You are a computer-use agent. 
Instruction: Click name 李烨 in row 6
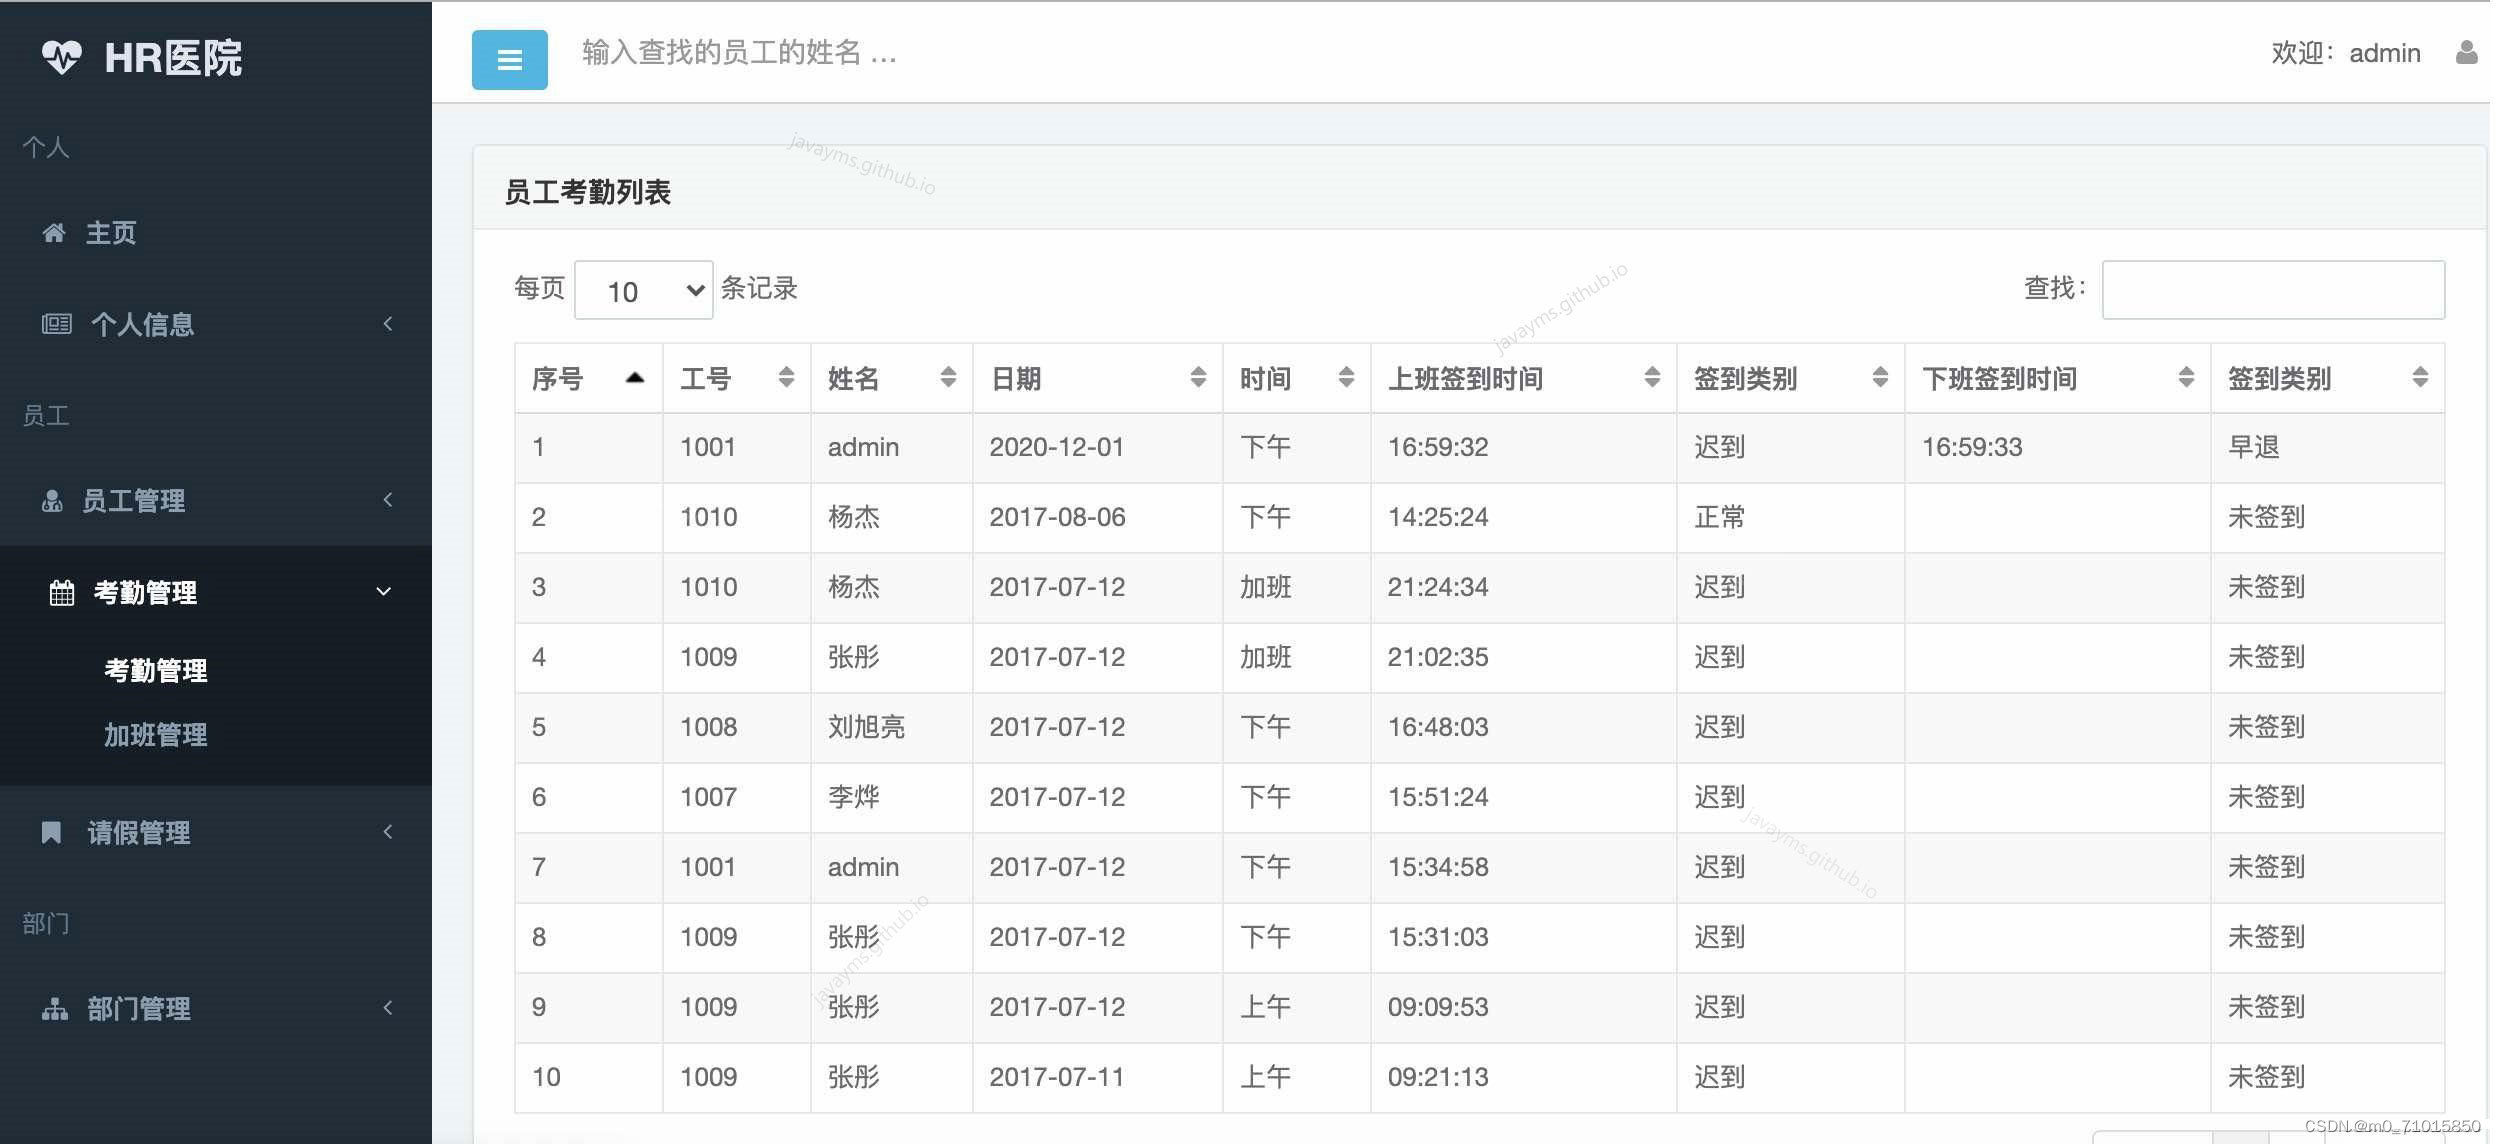853,797
